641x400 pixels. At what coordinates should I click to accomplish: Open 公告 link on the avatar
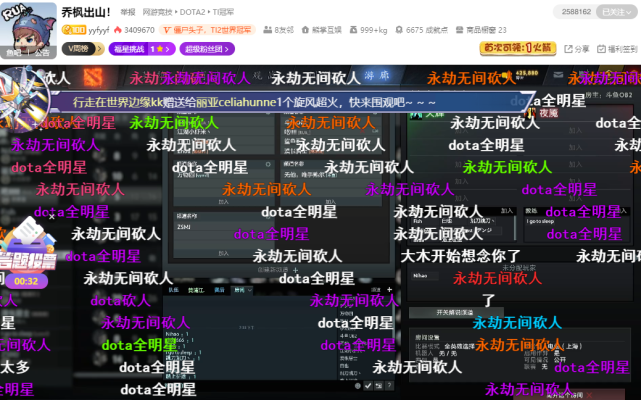tap(42, 53)
